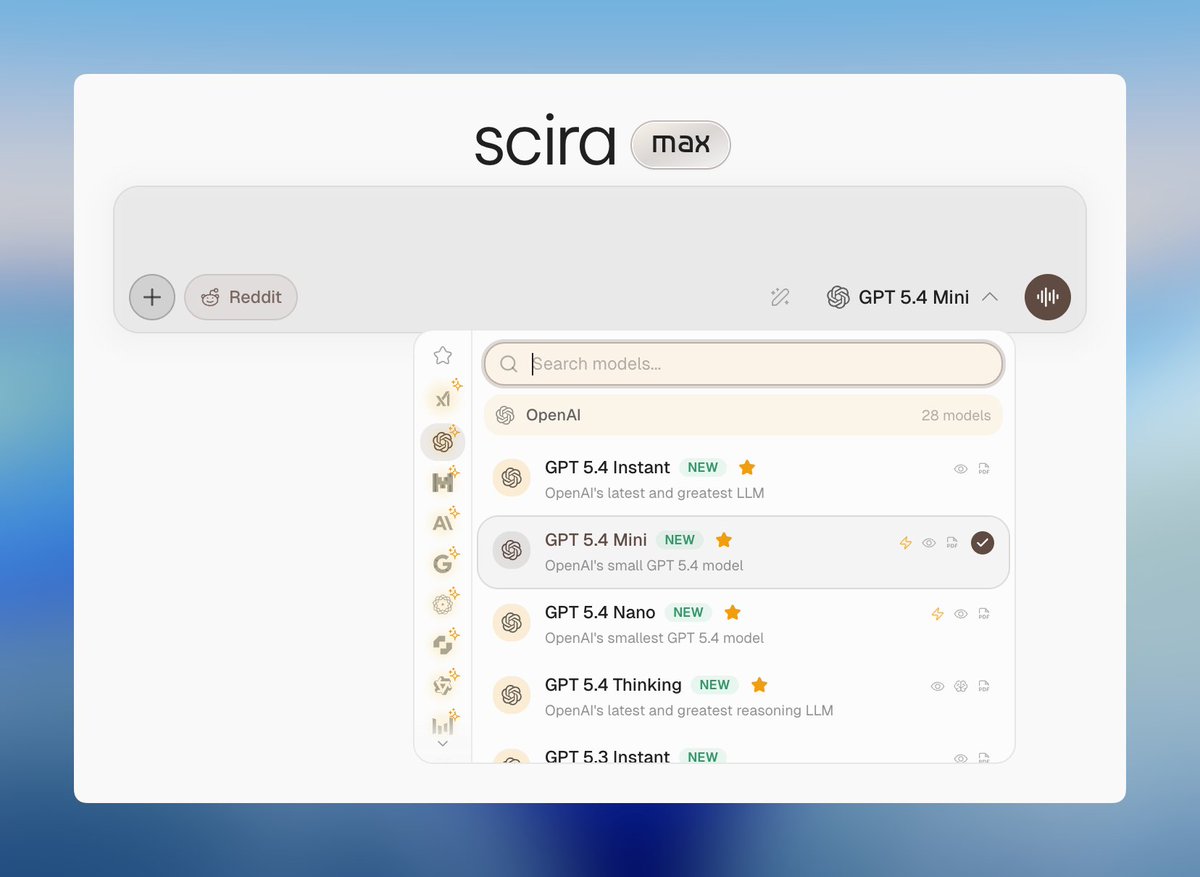1200x877 pixels.
Task: Select the circular flower-pattern provider icon
Action: pos(443,604)
